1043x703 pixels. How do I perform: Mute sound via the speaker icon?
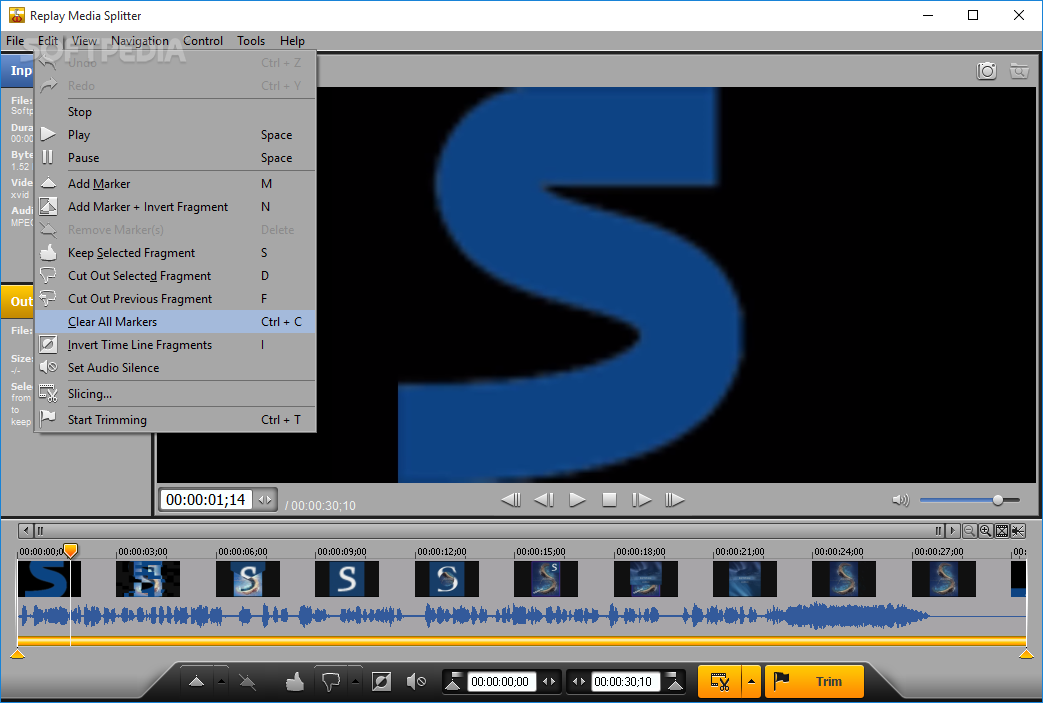tap(900, 499)
